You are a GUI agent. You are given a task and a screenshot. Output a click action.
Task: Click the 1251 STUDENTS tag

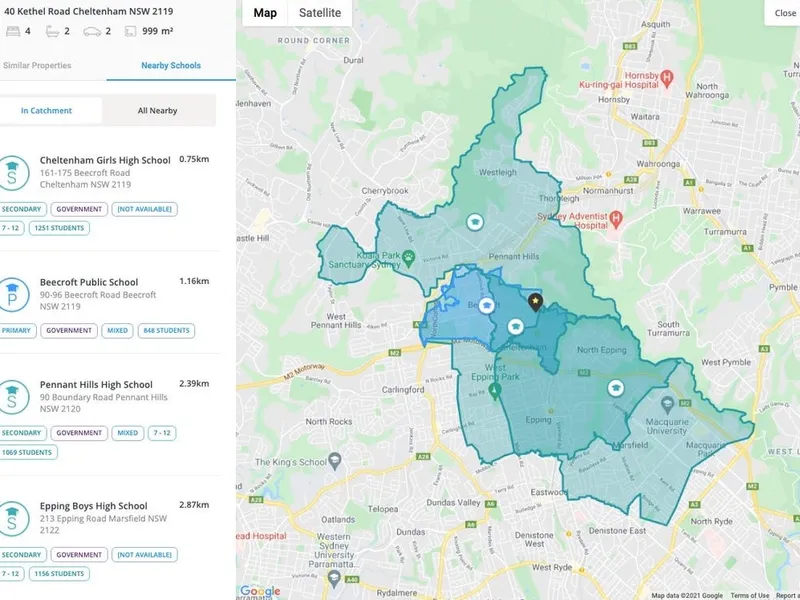pyautogui.click(x=59, y=228)
